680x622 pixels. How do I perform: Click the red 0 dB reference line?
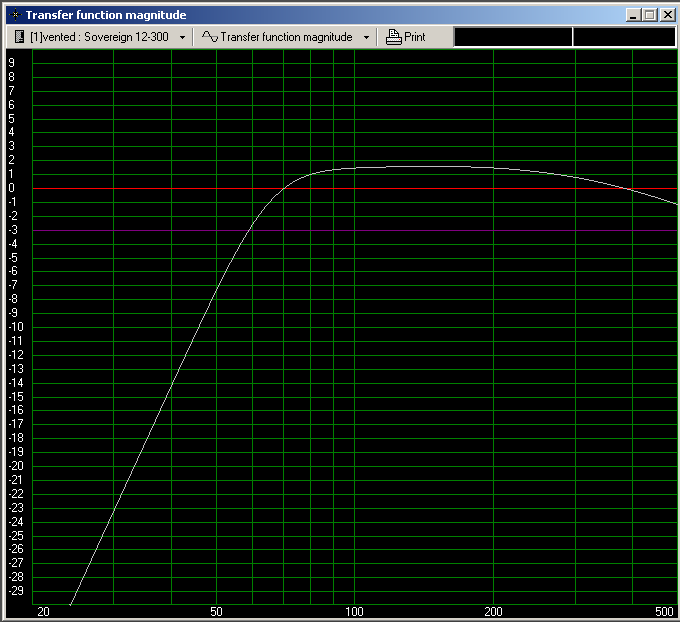pyautogui.click(x=150, y=188)
